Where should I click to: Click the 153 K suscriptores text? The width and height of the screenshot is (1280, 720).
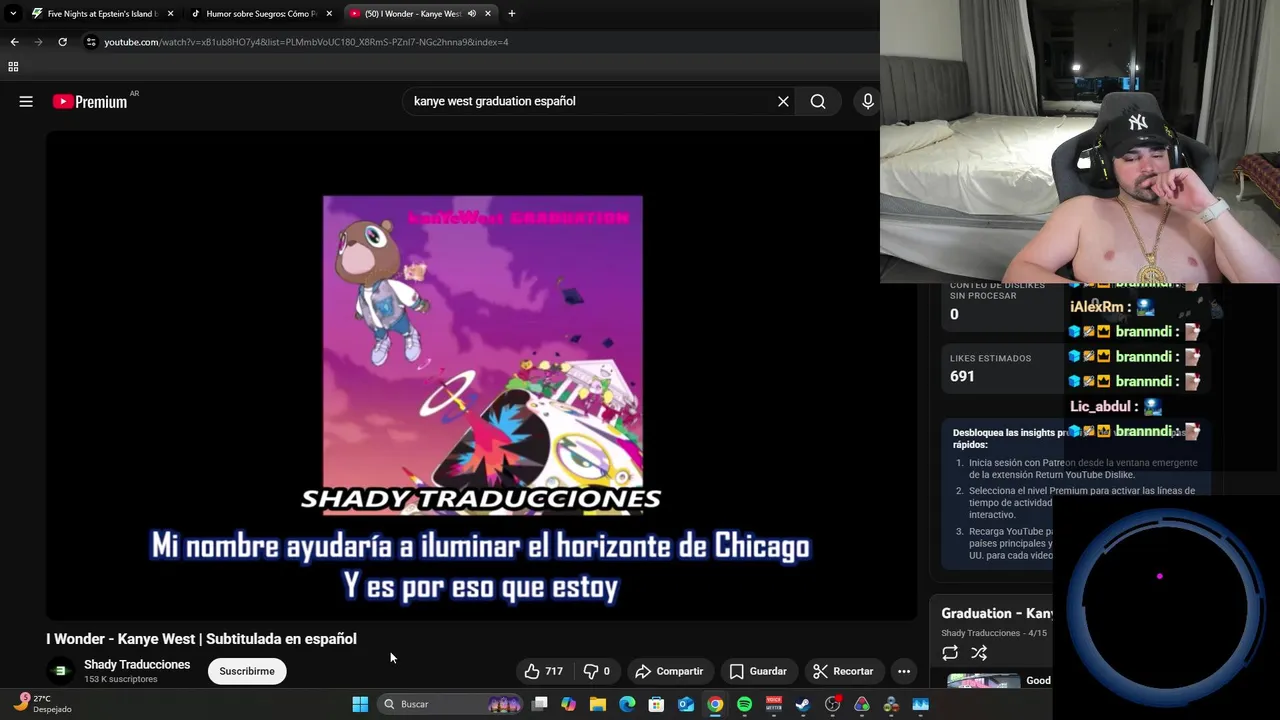click(x=121, y=679)
